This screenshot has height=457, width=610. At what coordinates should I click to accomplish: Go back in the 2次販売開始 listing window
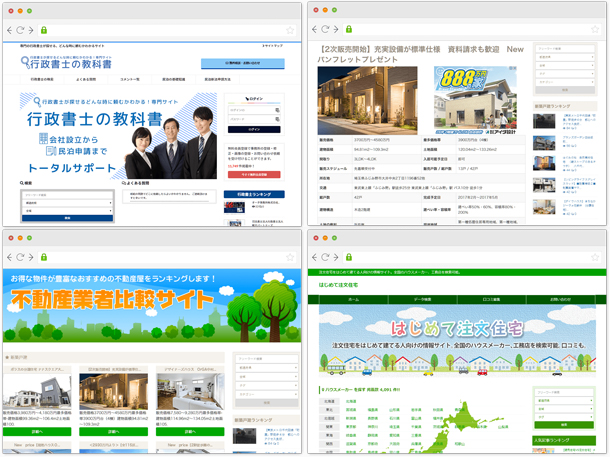(x=315, y=29)
